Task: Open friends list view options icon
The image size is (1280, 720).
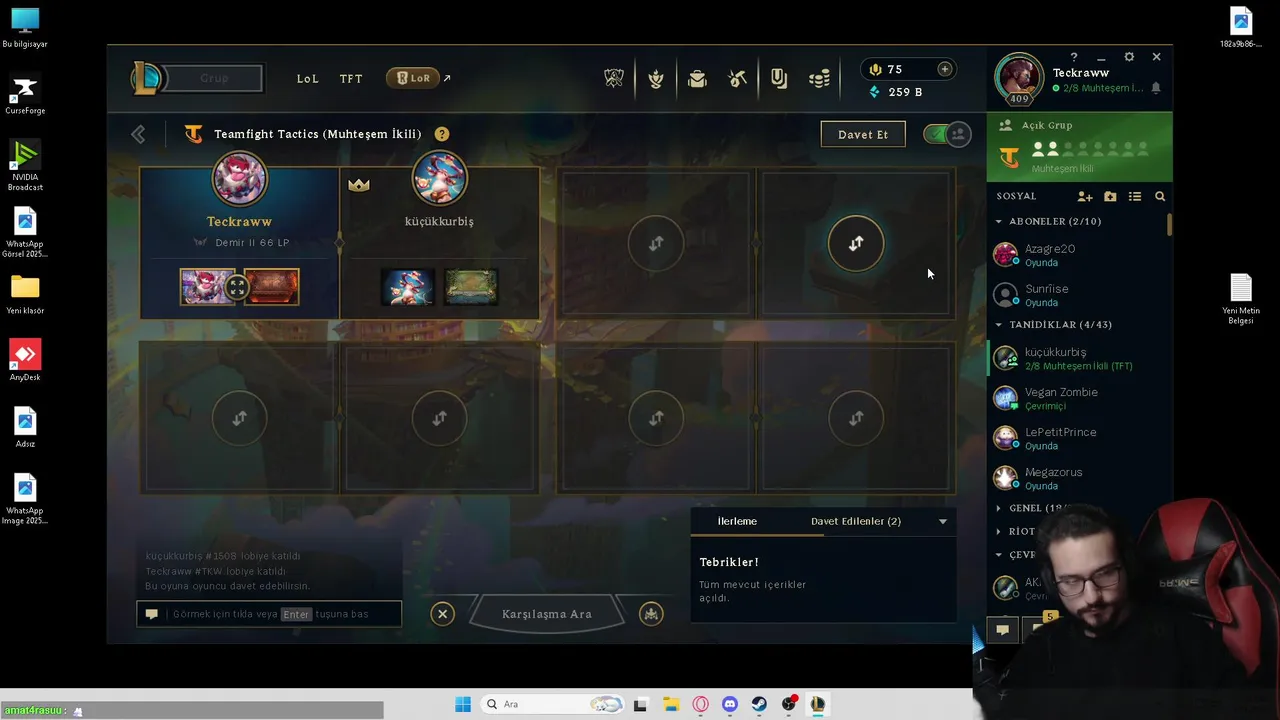Action: tap(1135, 196)
